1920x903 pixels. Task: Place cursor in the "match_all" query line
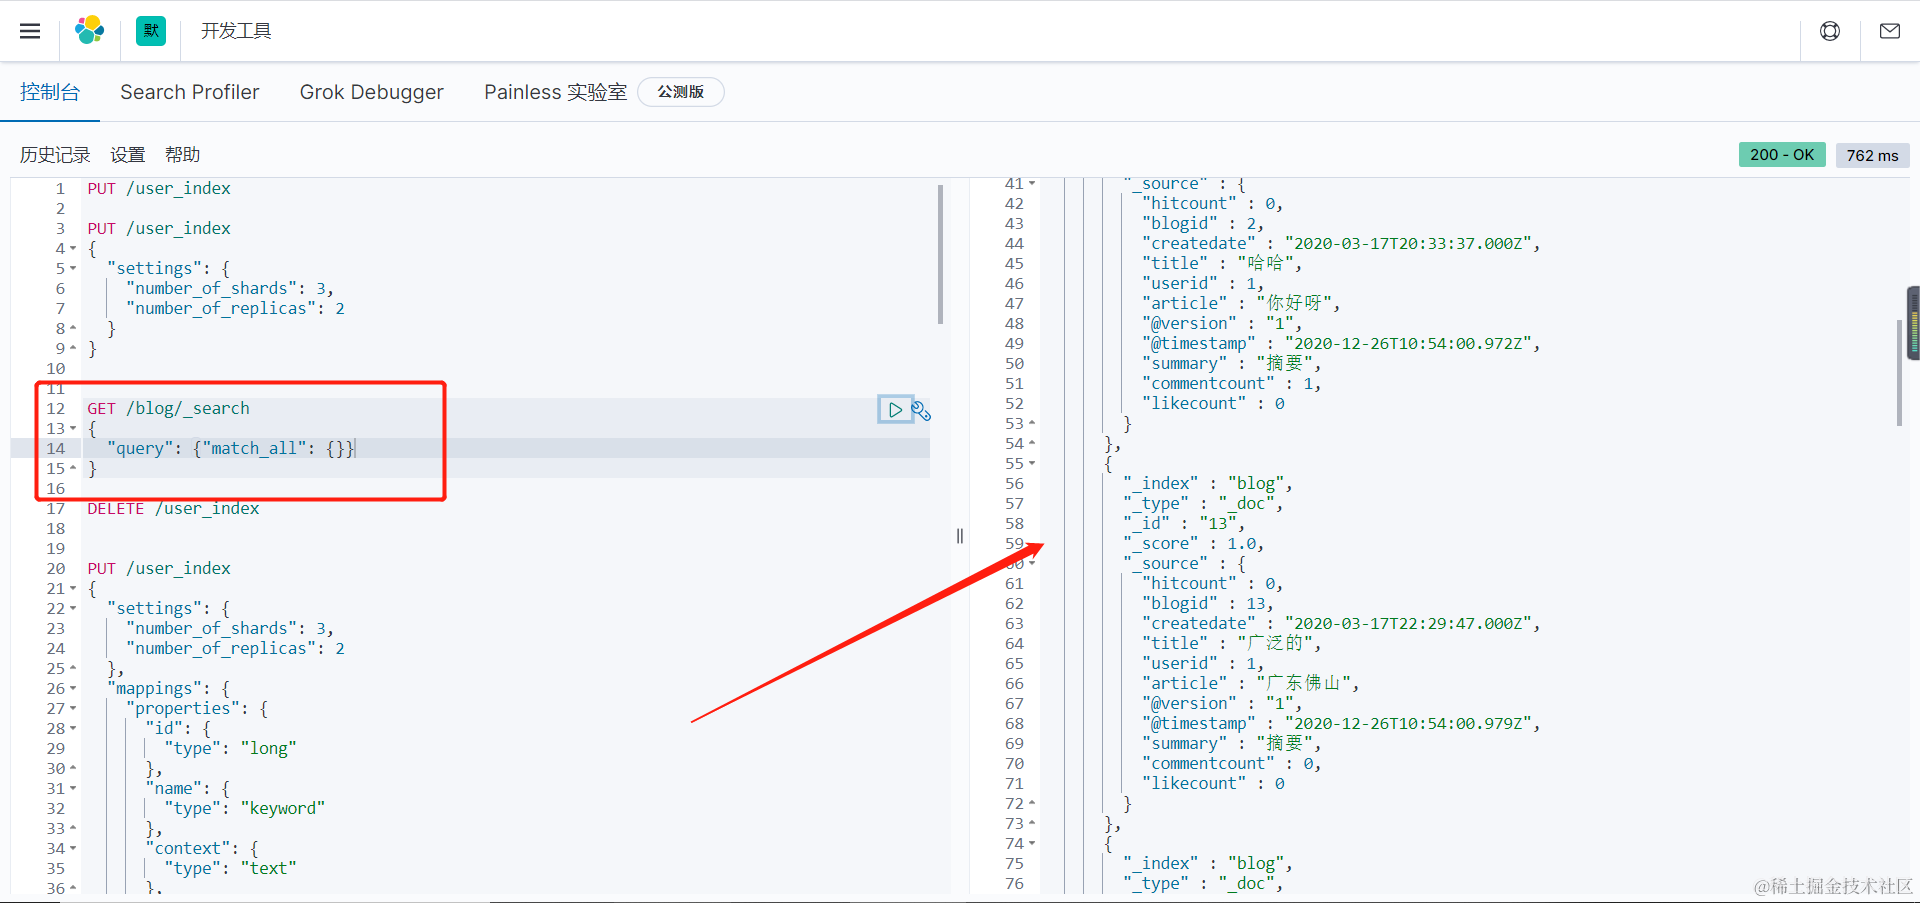pyautogui.click(x=231, y=448)
